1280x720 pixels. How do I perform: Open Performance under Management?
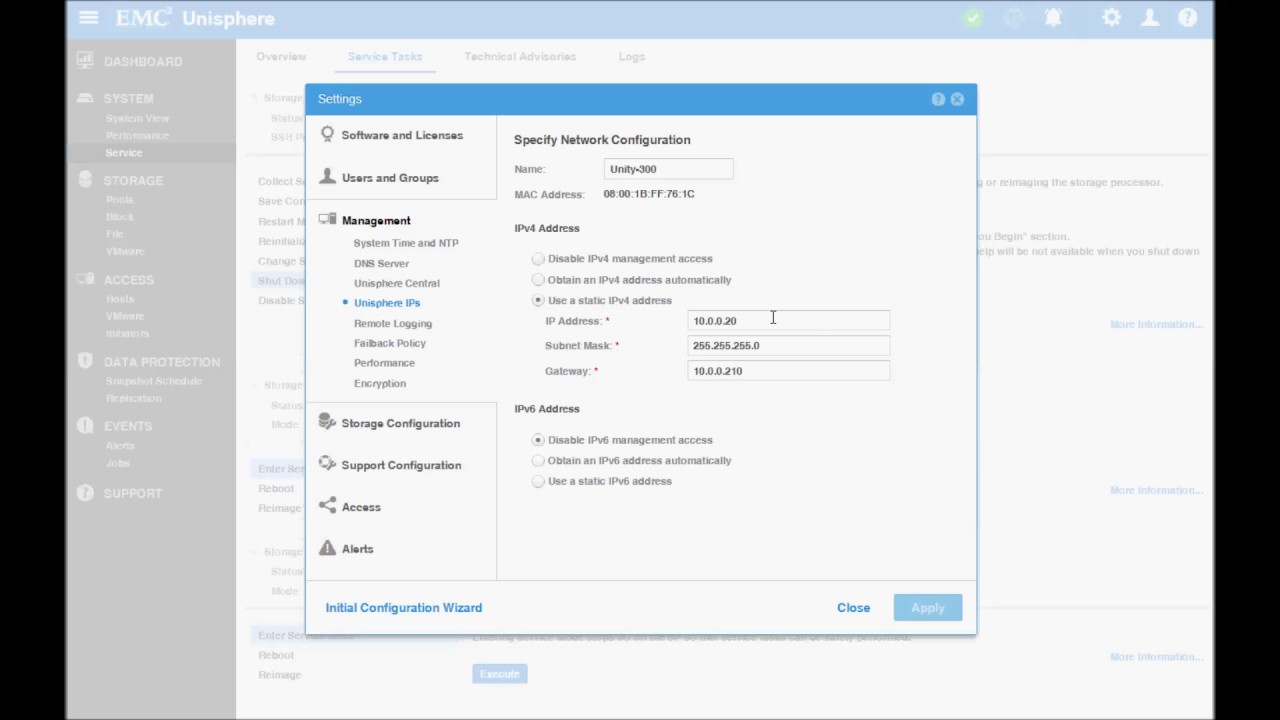click(x=384, y=363)
